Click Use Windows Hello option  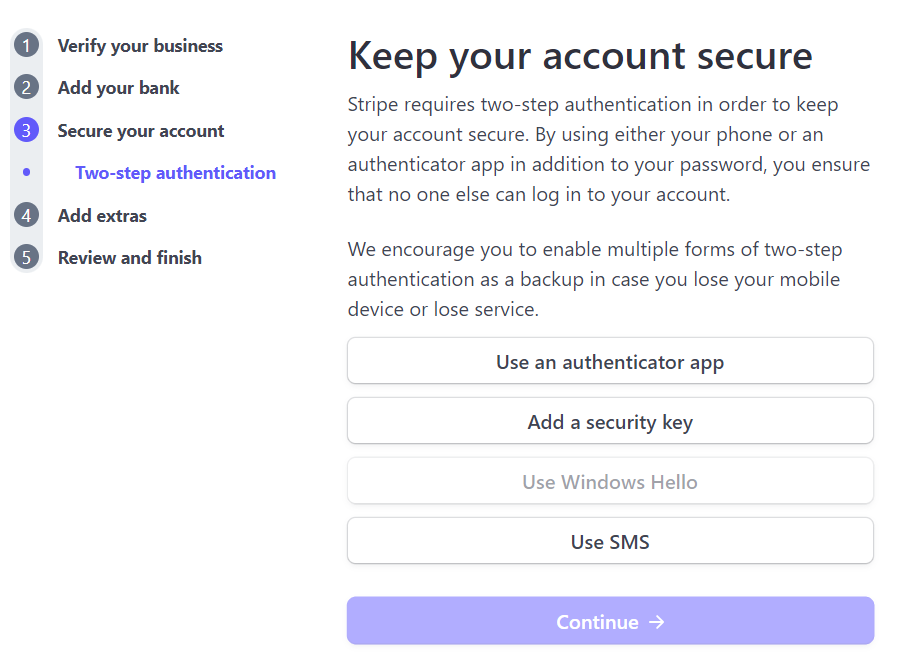pyautogui.click(x=610, y=481)
